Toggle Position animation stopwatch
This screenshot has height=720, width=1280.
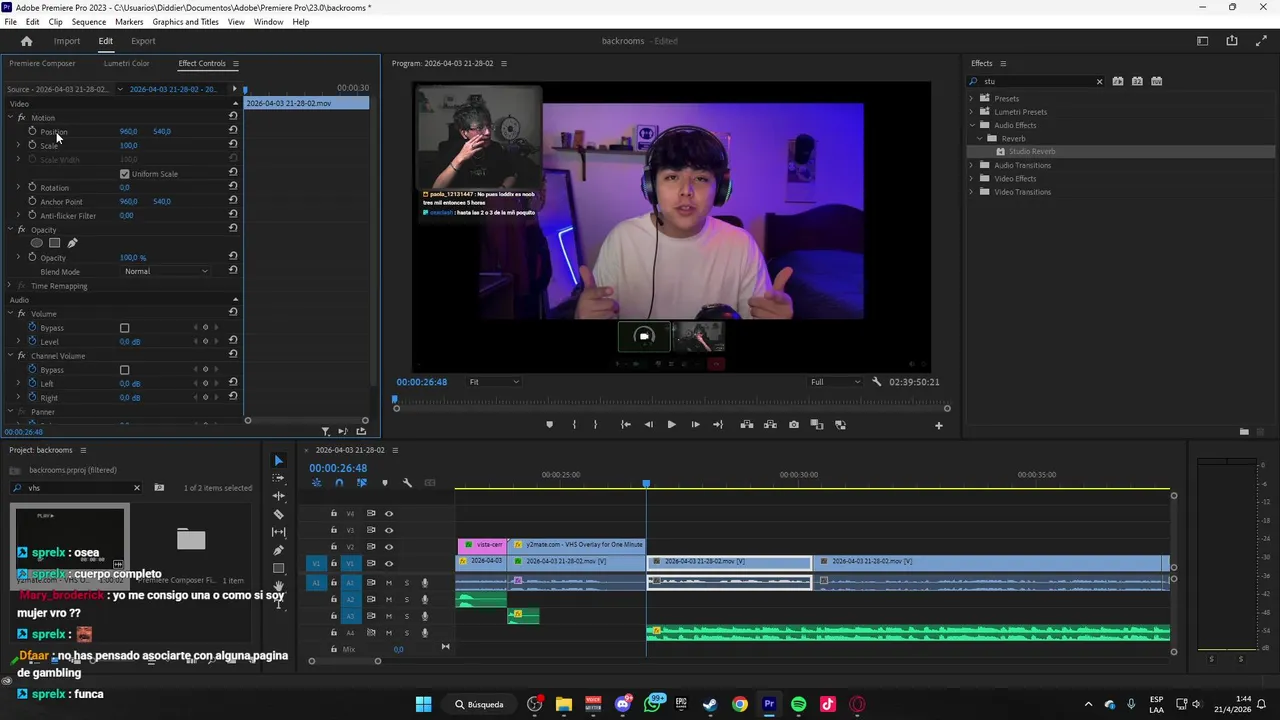(x=32, y=131)
